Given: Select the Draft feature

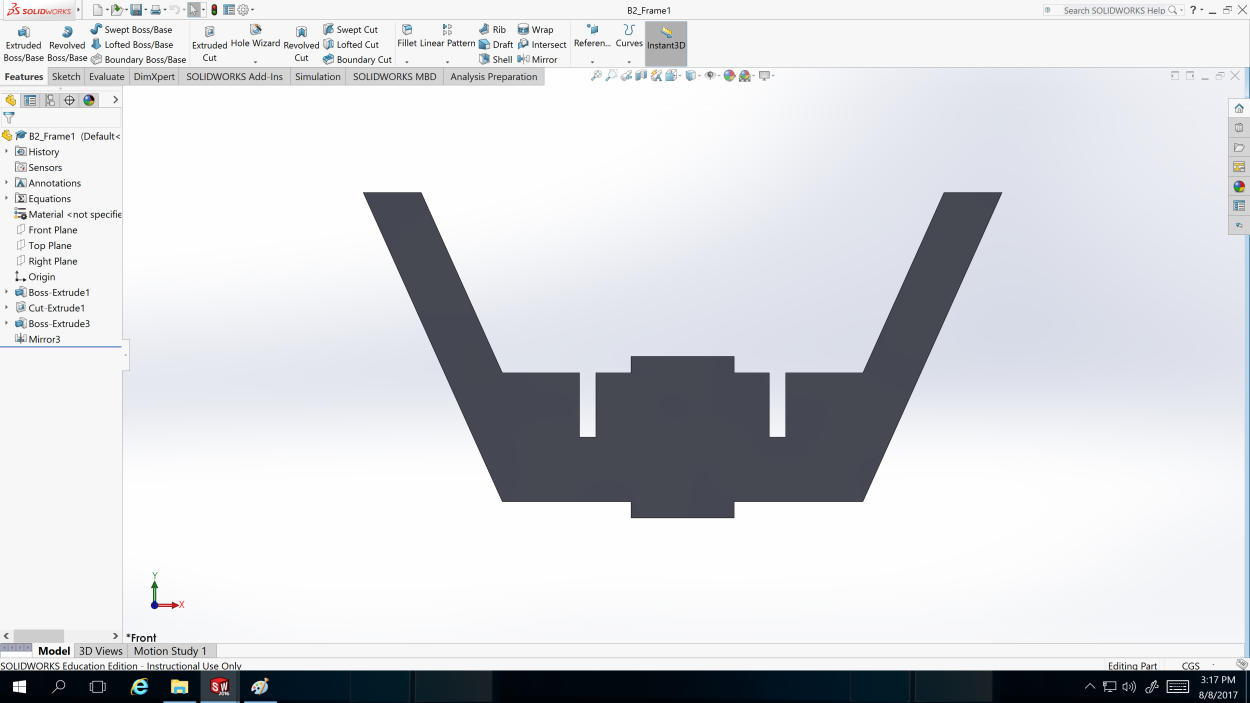Looking at the screenshot, I should pyautogui.click(x=495, y=45).
